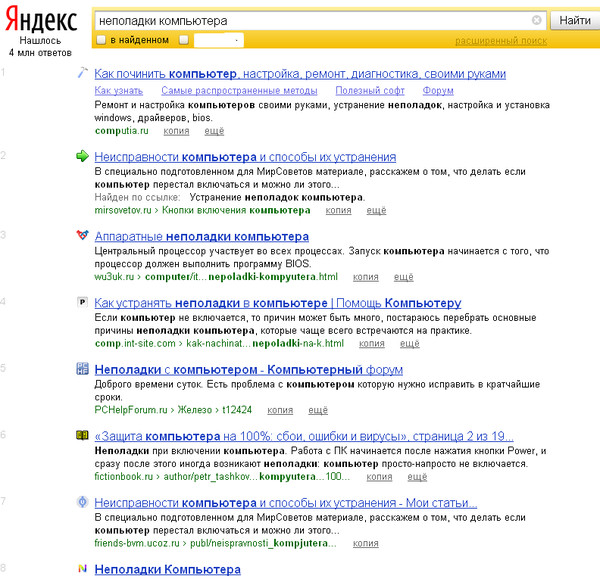This screenshot has height=579, width=600.
Task: Click the Найти search button
Action: 575,20
